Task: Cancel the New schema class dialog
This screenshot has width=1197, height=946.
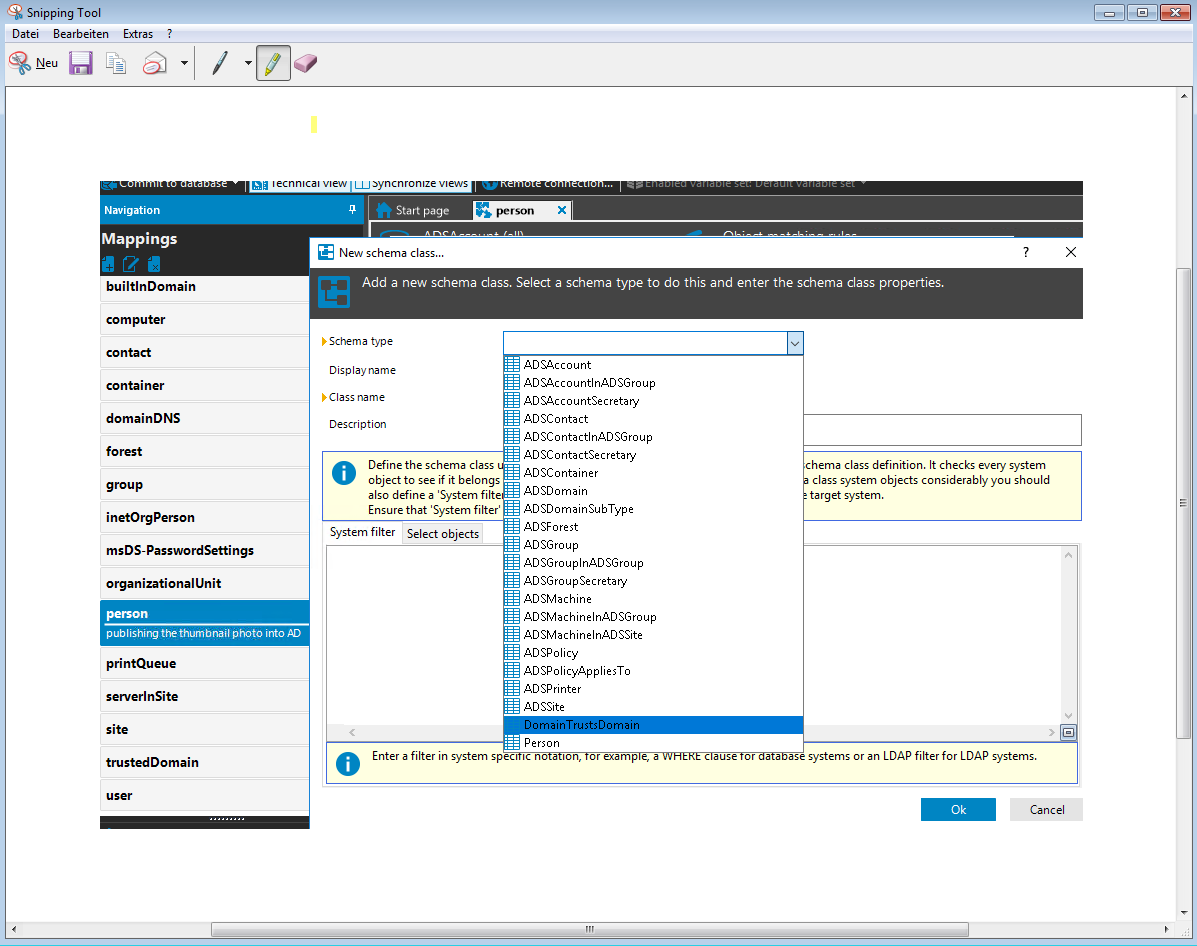Action: click(1047, 809)
